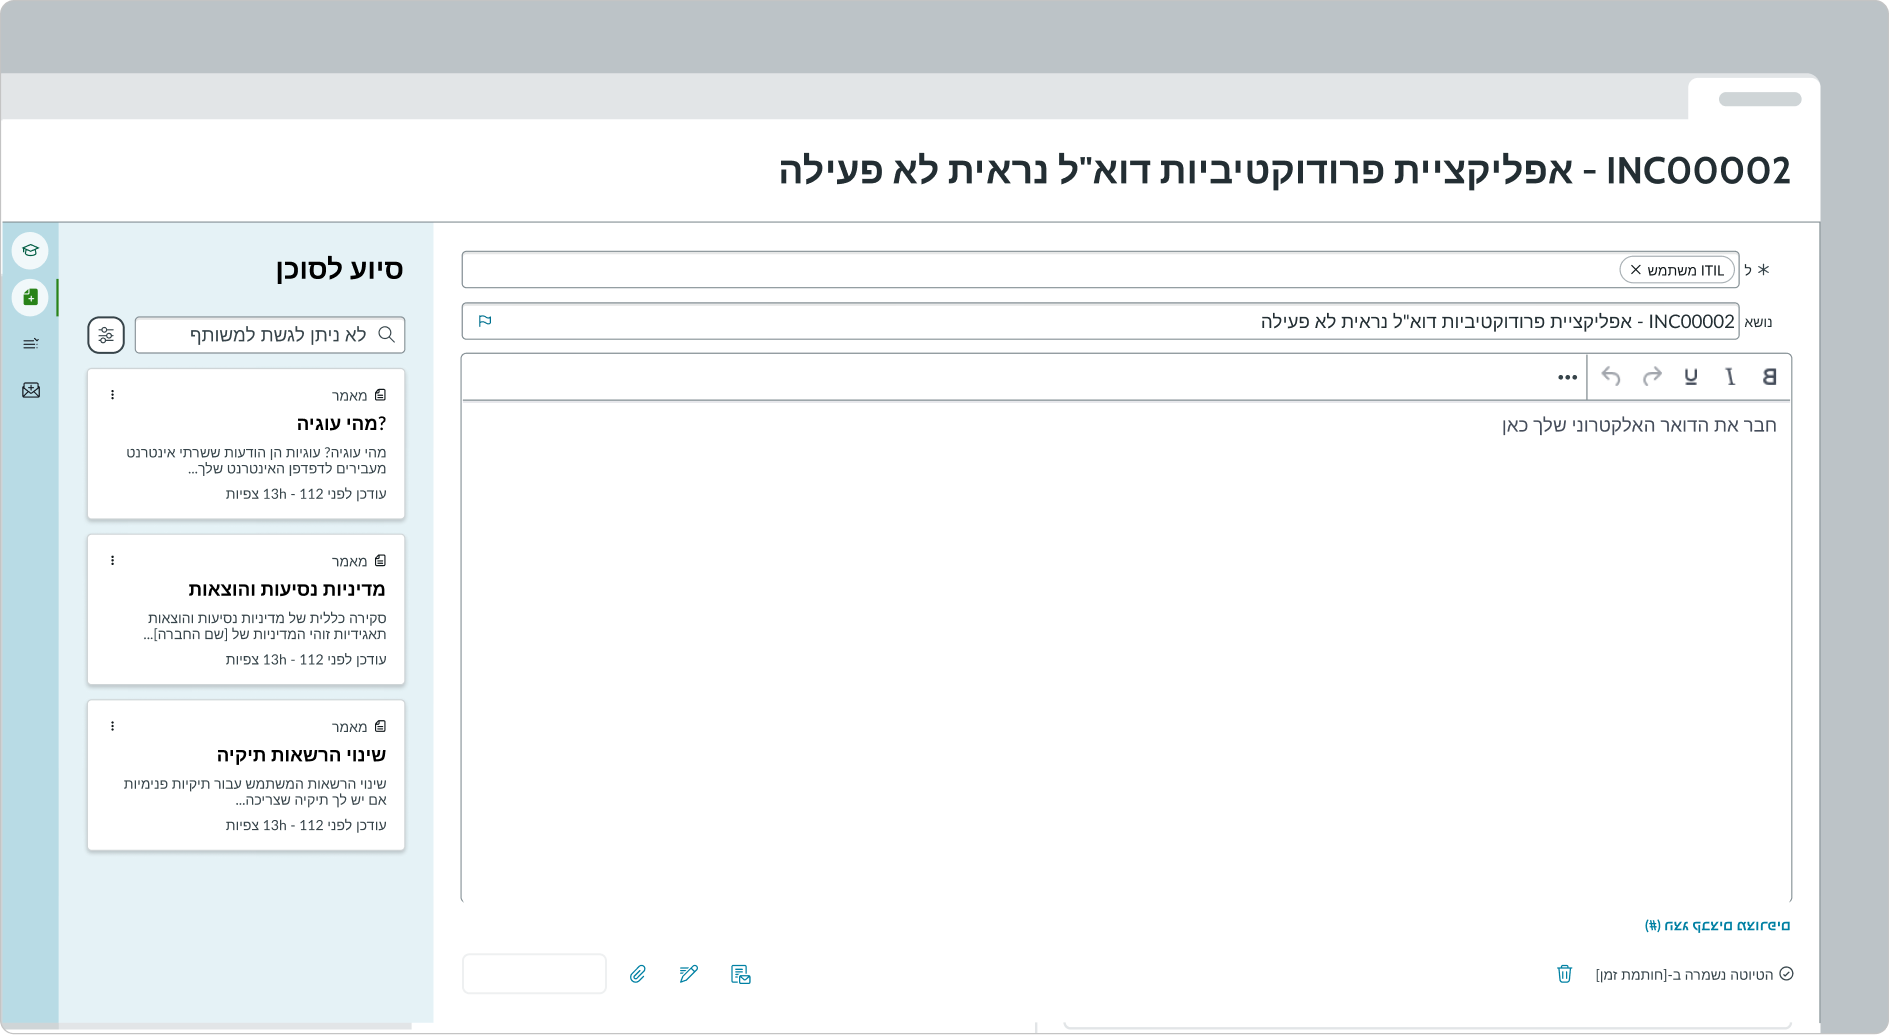
Task: Click the undo arrow in editor toolbar
Action: pyautogui.click(x=1611, y=377)
